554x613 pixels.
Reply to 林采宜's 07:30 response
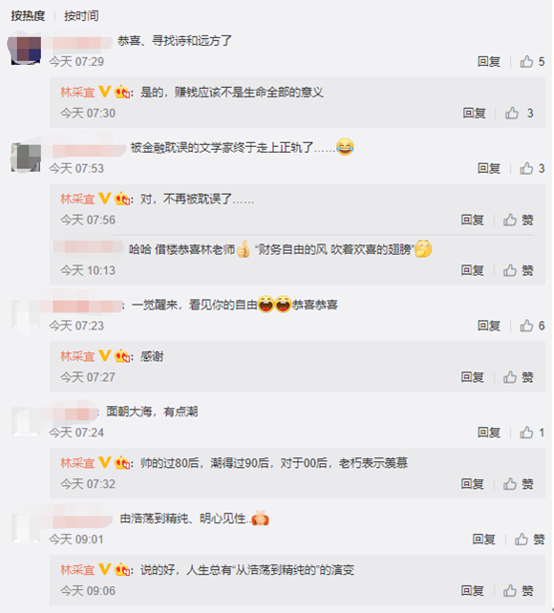click(474, 113)
